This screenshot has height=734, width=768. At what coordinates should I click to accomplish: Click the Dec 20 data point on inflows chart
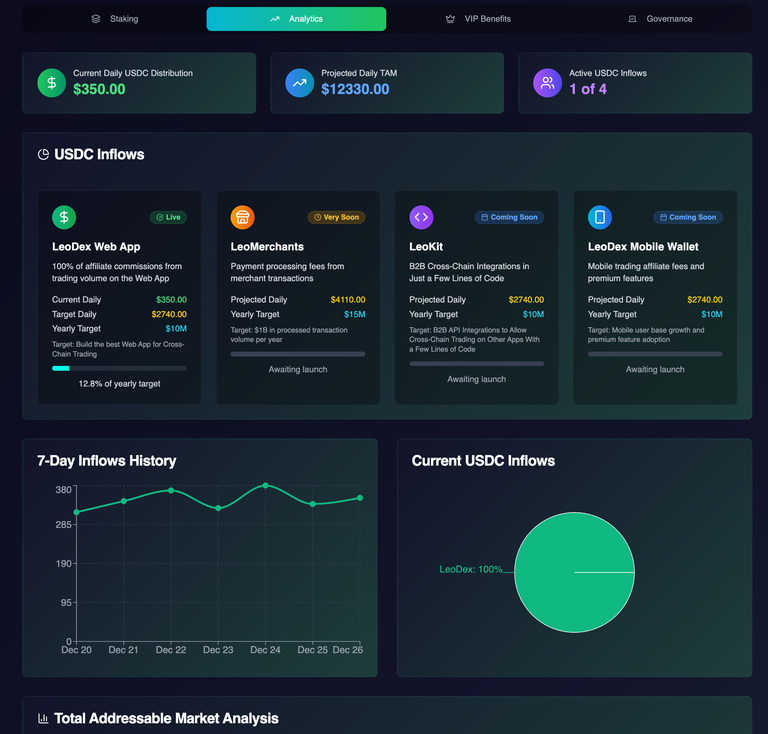pos(76,512)
